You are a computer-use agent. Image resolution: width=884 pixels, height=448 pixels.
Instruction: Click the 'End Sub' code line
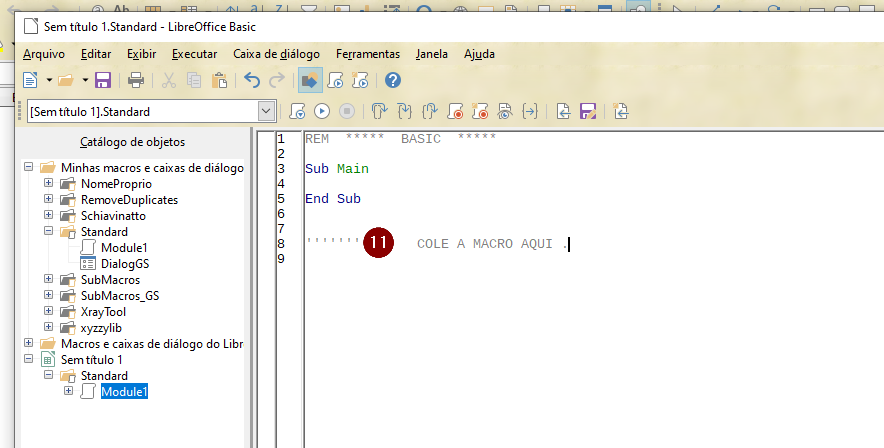pos(333,199)
